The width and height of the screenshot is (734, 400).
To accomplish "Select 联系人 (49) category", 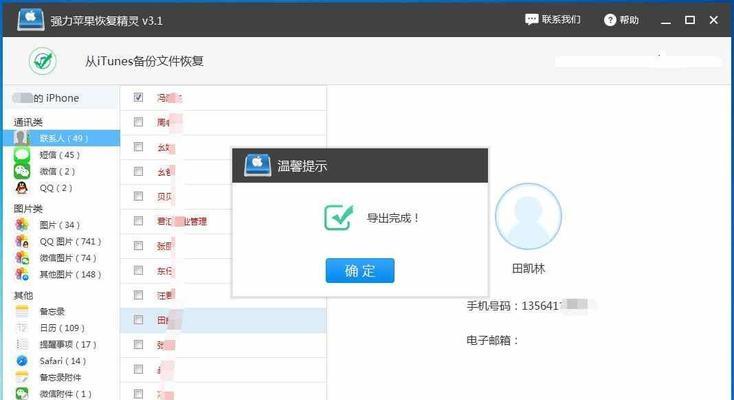I will [64, 138].
